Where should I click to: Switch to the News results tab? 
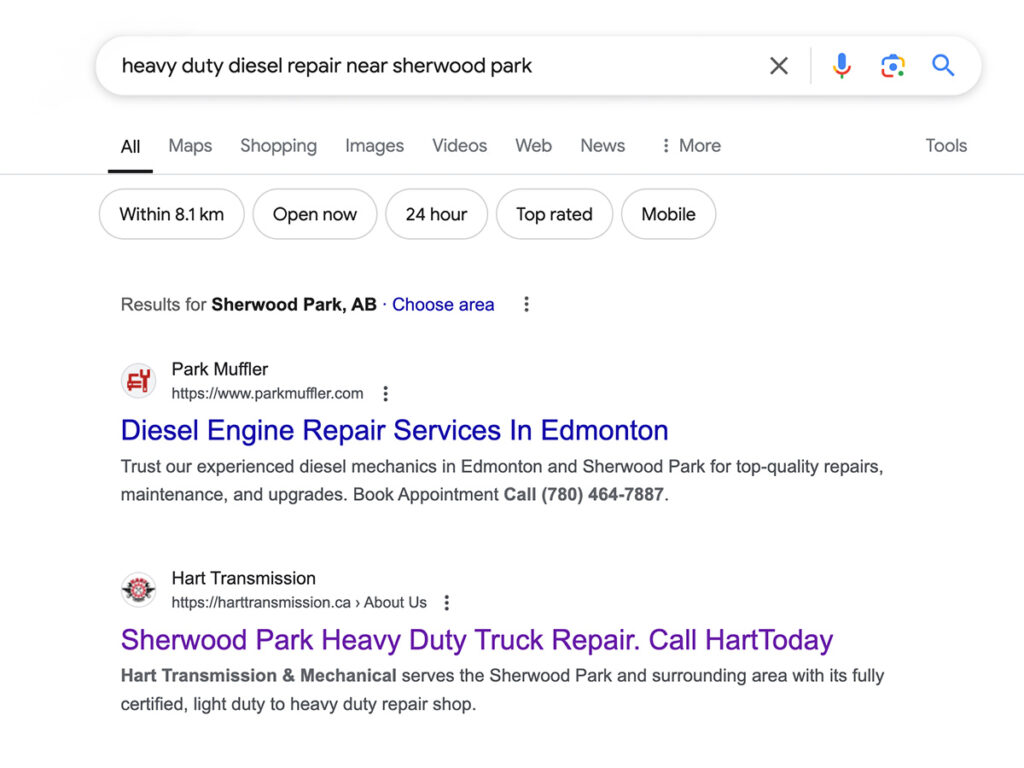coord(602,146)
